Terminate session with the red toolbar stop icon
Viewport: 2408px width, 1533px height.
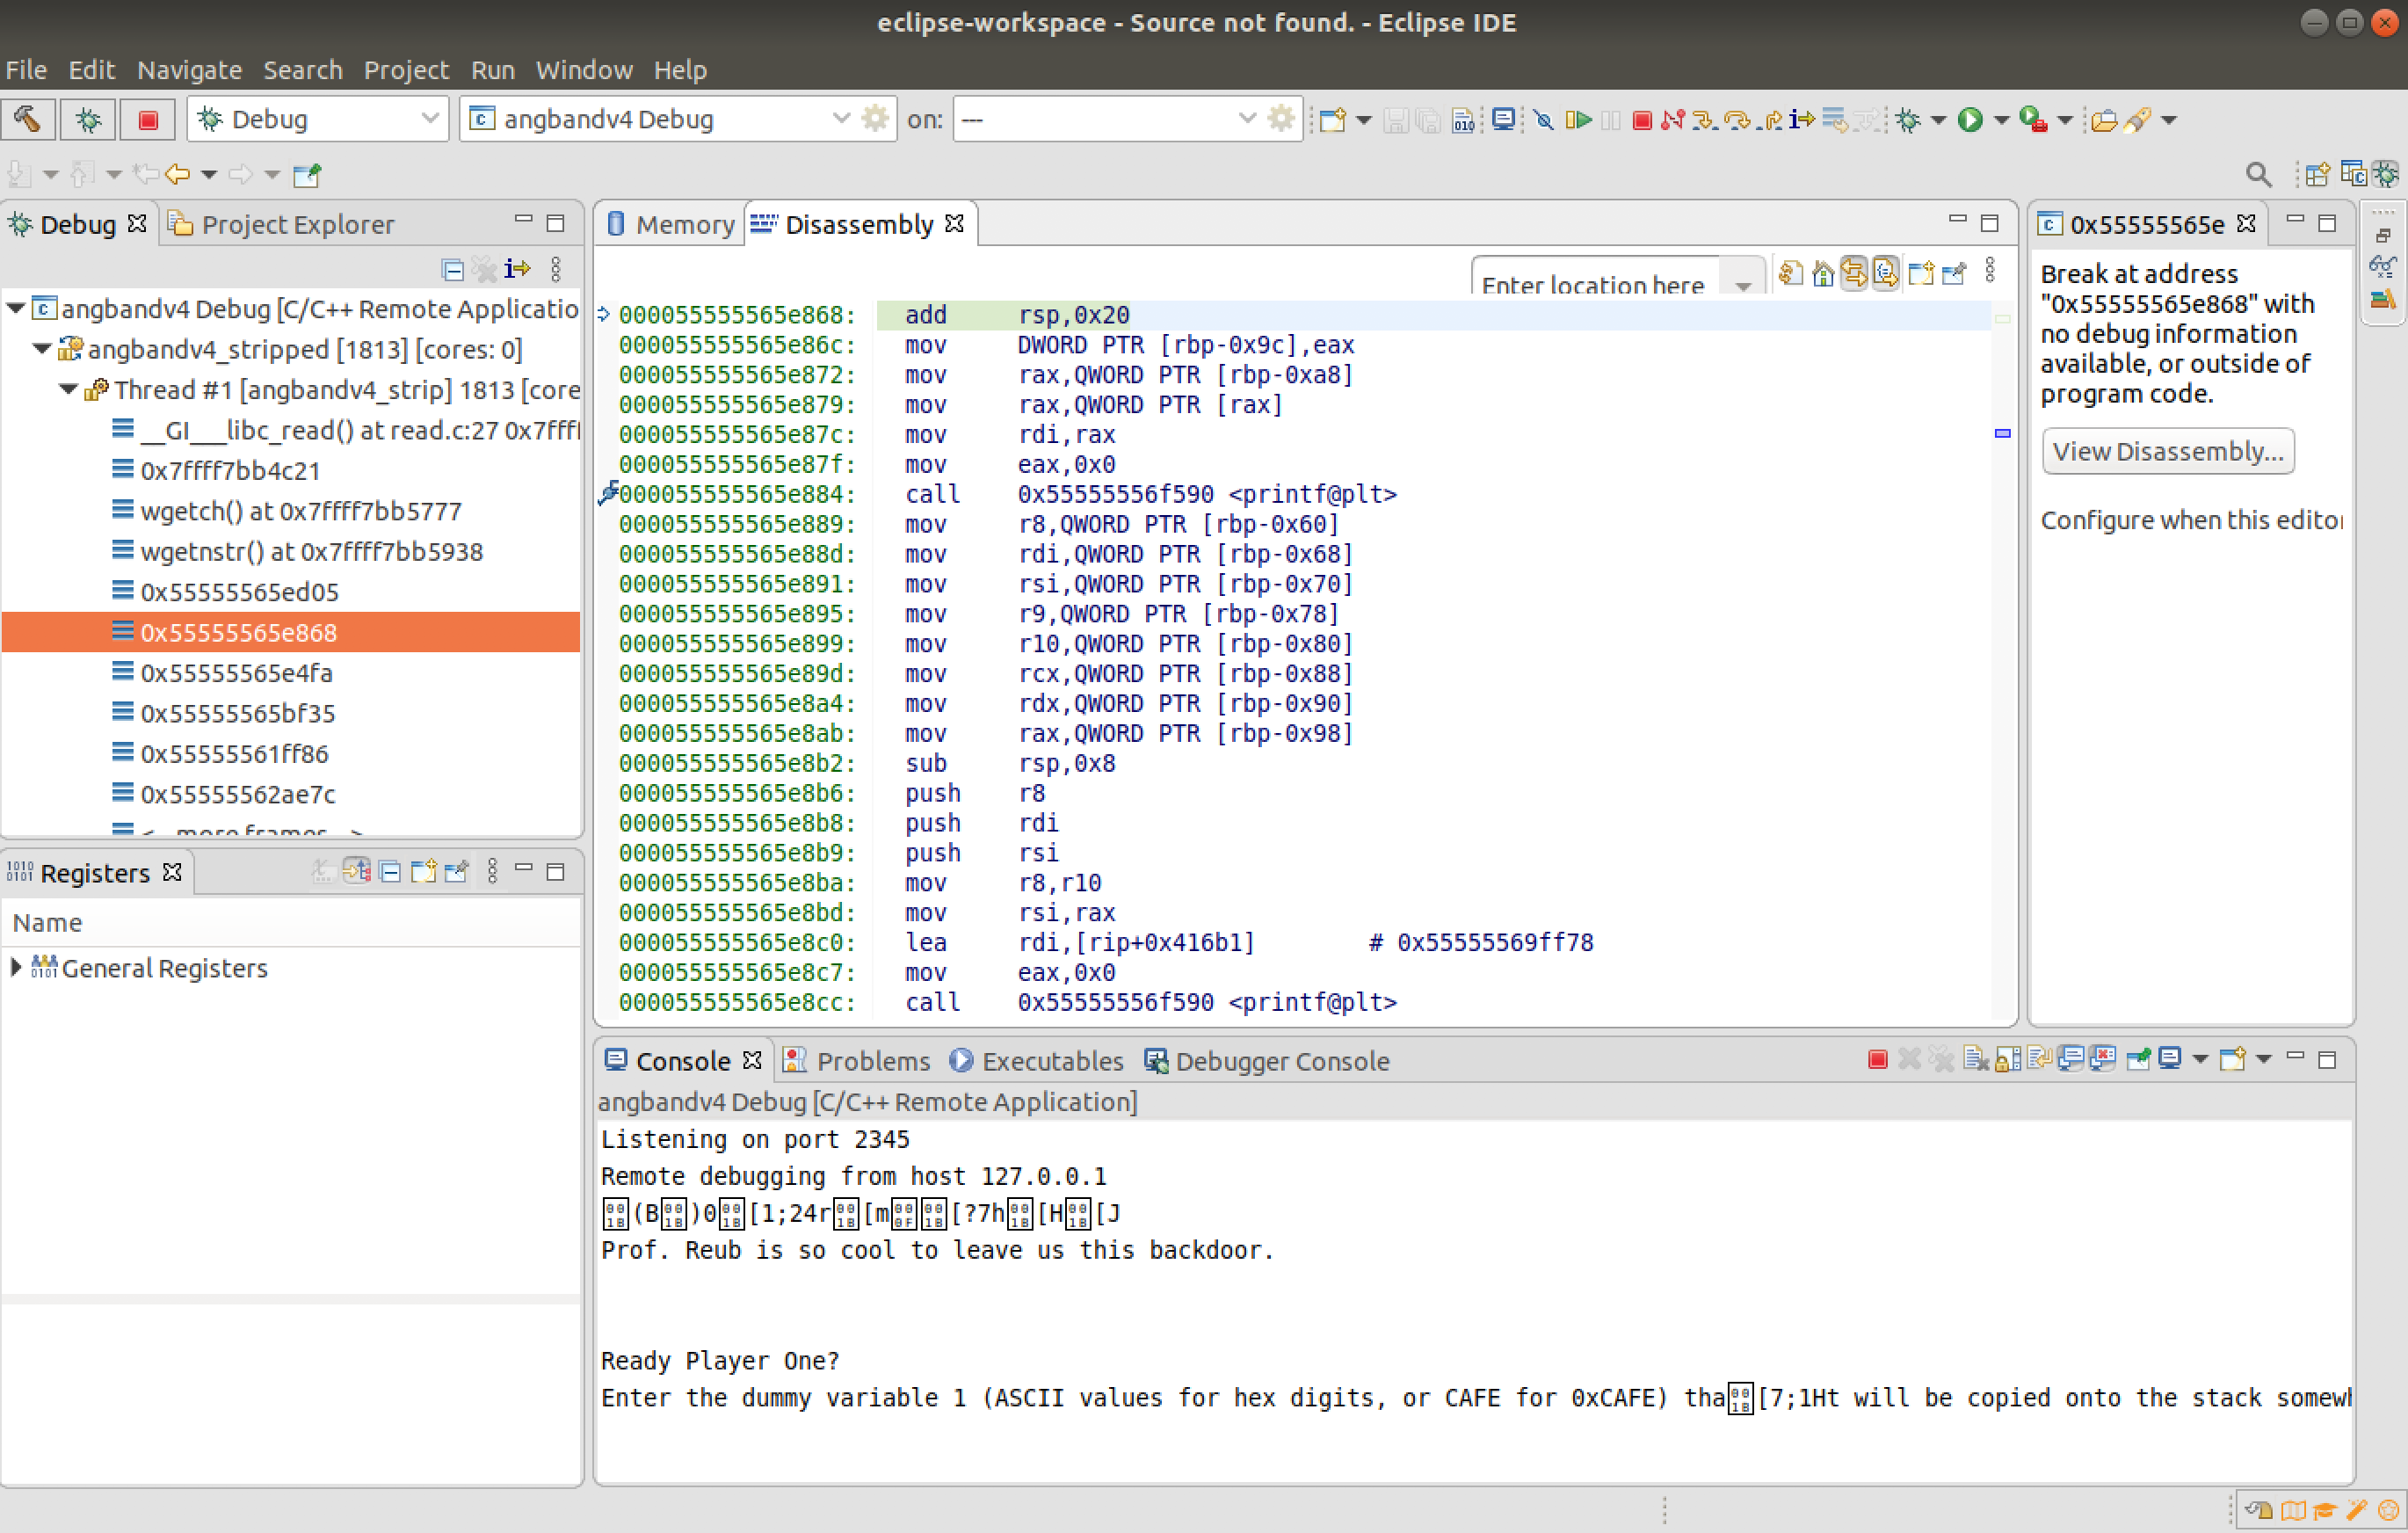pyautogui.click(x=1641, y=120)
